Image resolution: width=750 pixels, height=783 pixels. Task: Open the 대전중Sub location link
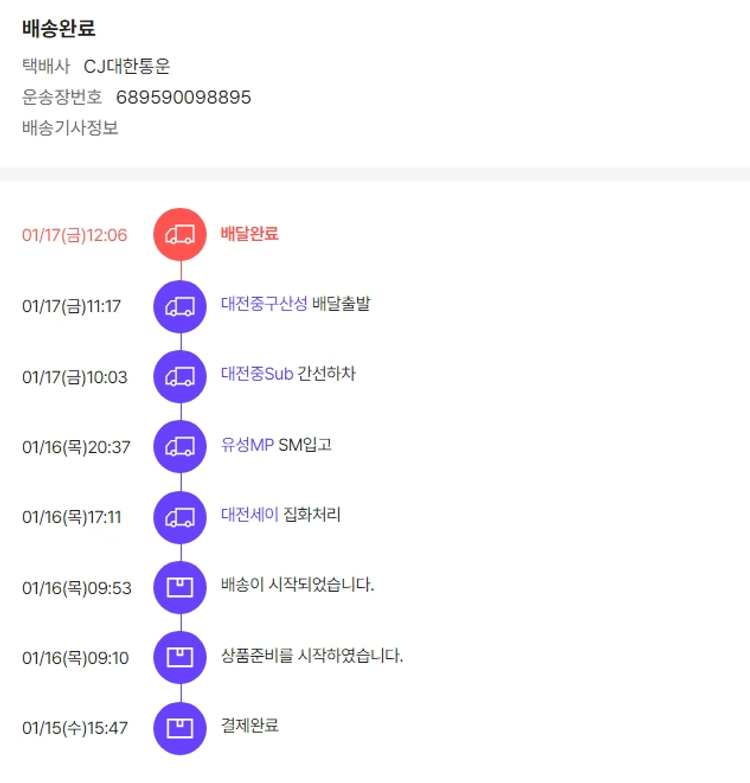tap(257, 374)
